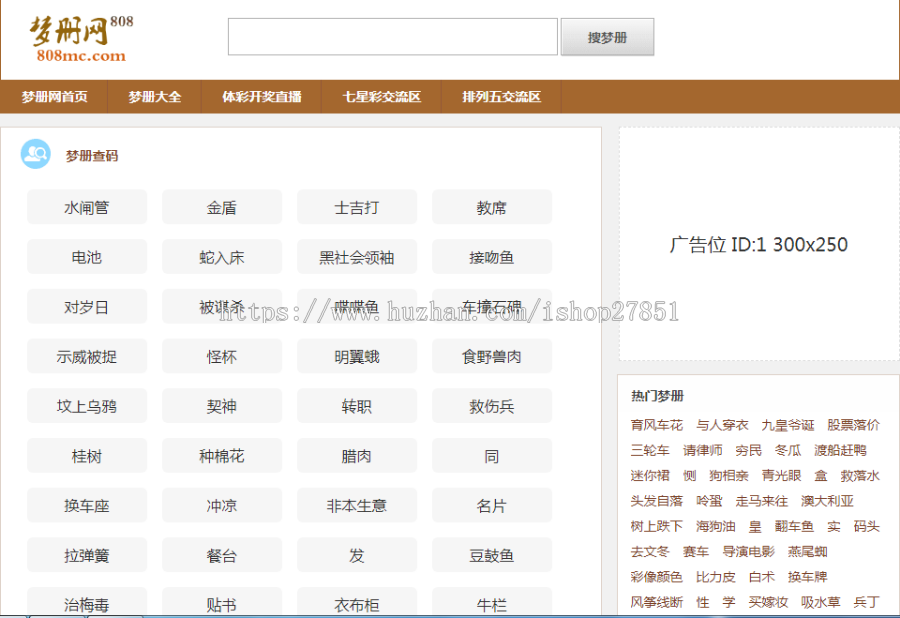Open the 梦册大全 menu item
Viewport: 900px width, 618px height.
[x=154, y=97]
